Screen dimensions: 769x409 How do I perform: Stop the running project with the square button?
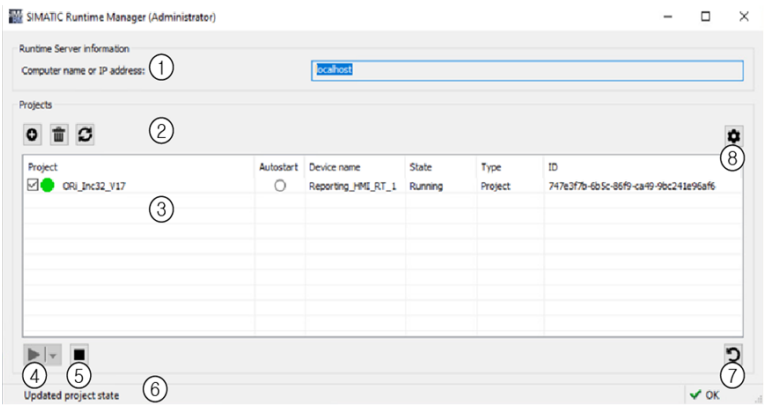79,355
